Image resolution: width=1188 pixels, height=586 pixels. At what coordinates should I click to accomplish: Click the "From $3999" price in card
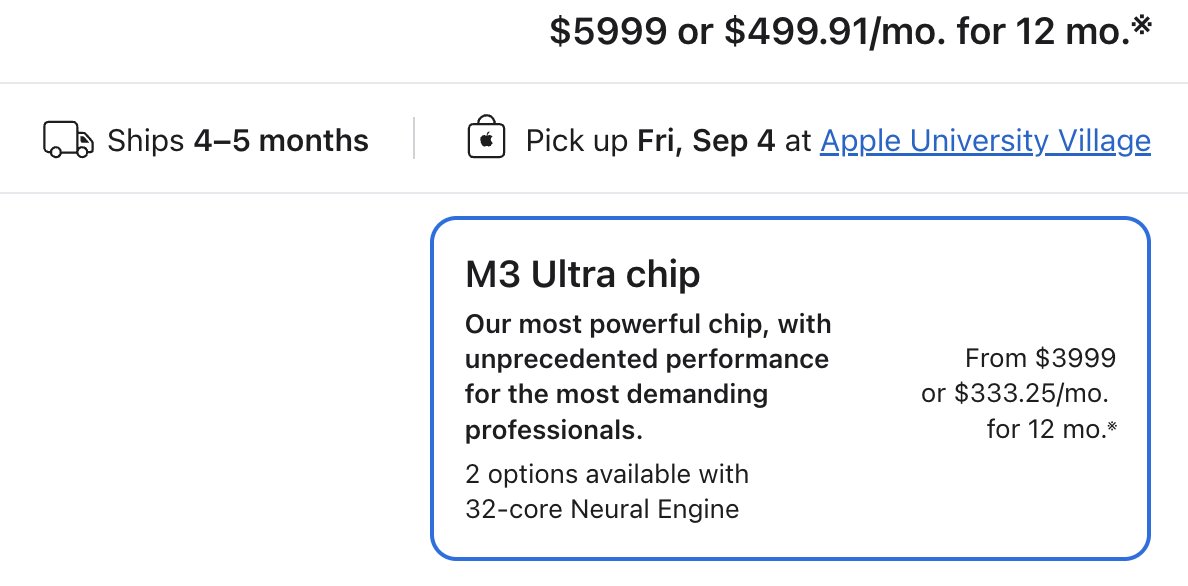coord(1040,357)
